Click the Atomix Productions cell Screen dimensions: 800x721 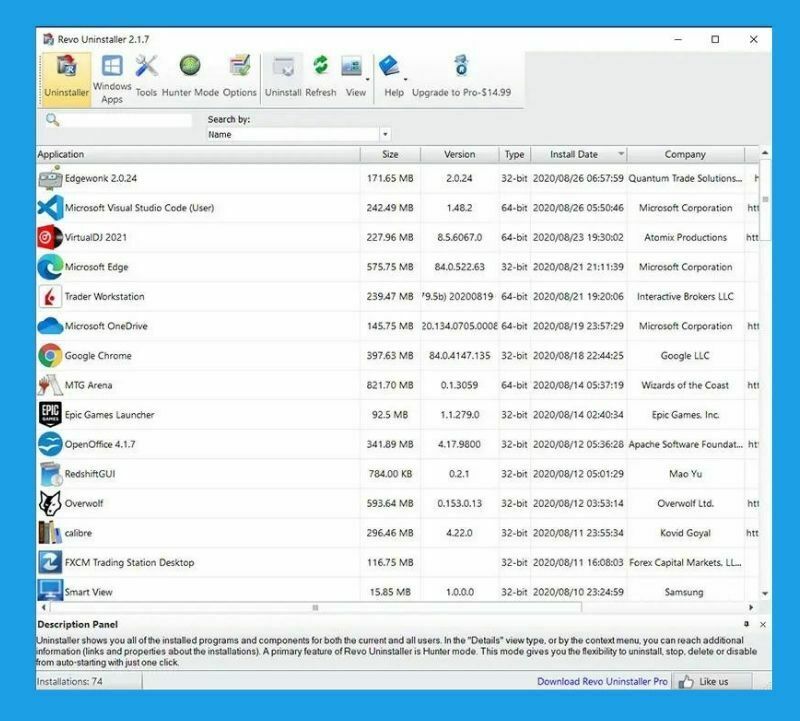685,237
